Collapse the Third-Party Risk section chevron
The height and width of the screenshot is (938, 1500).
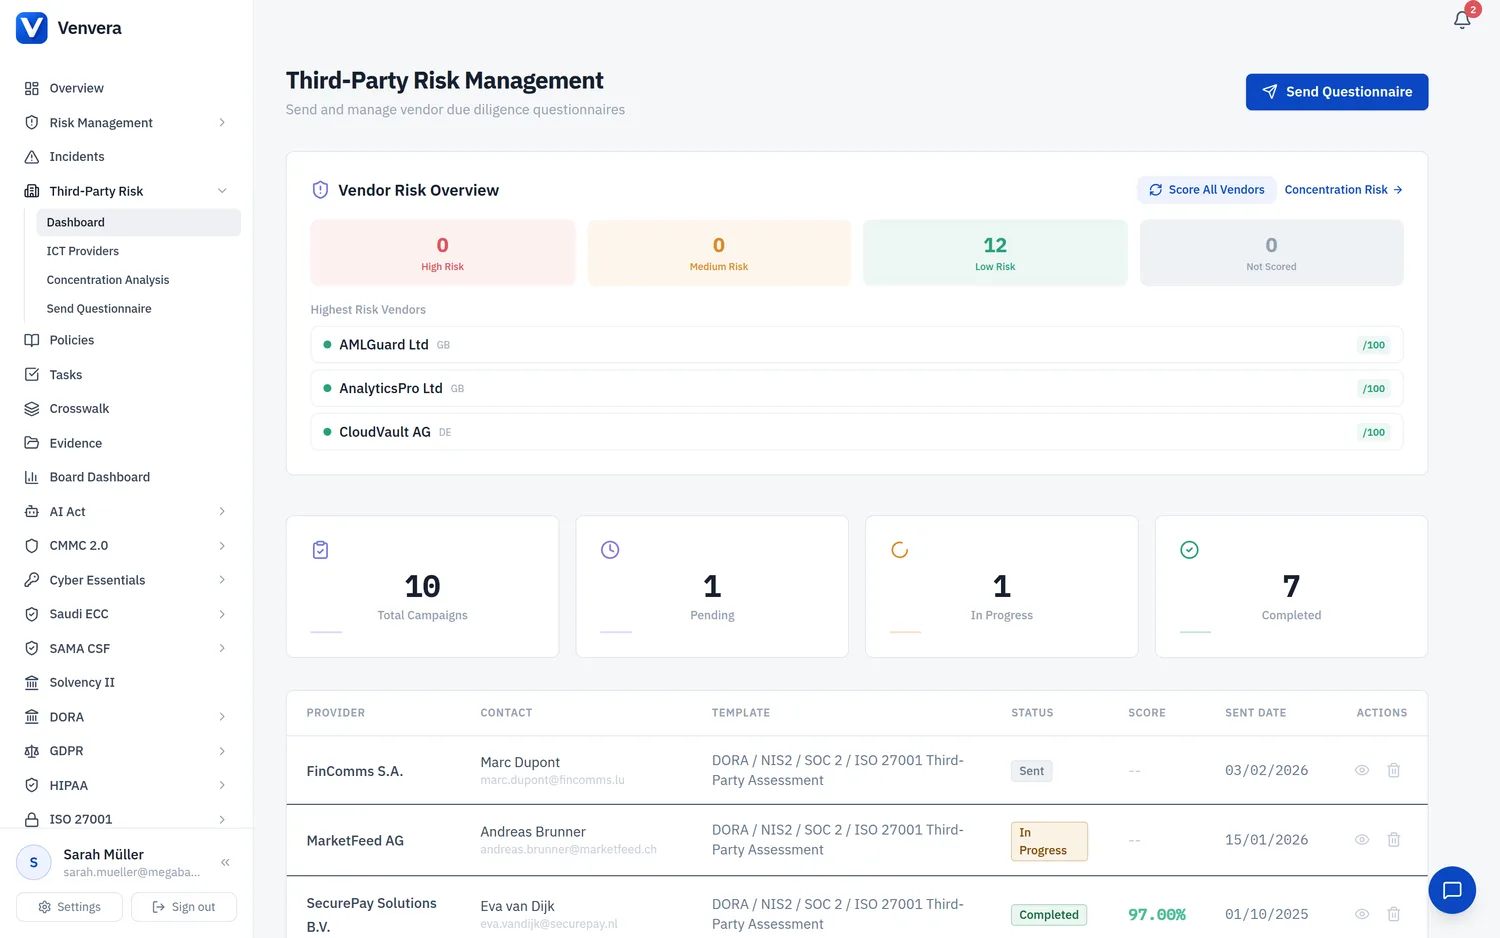pos(222,191)
